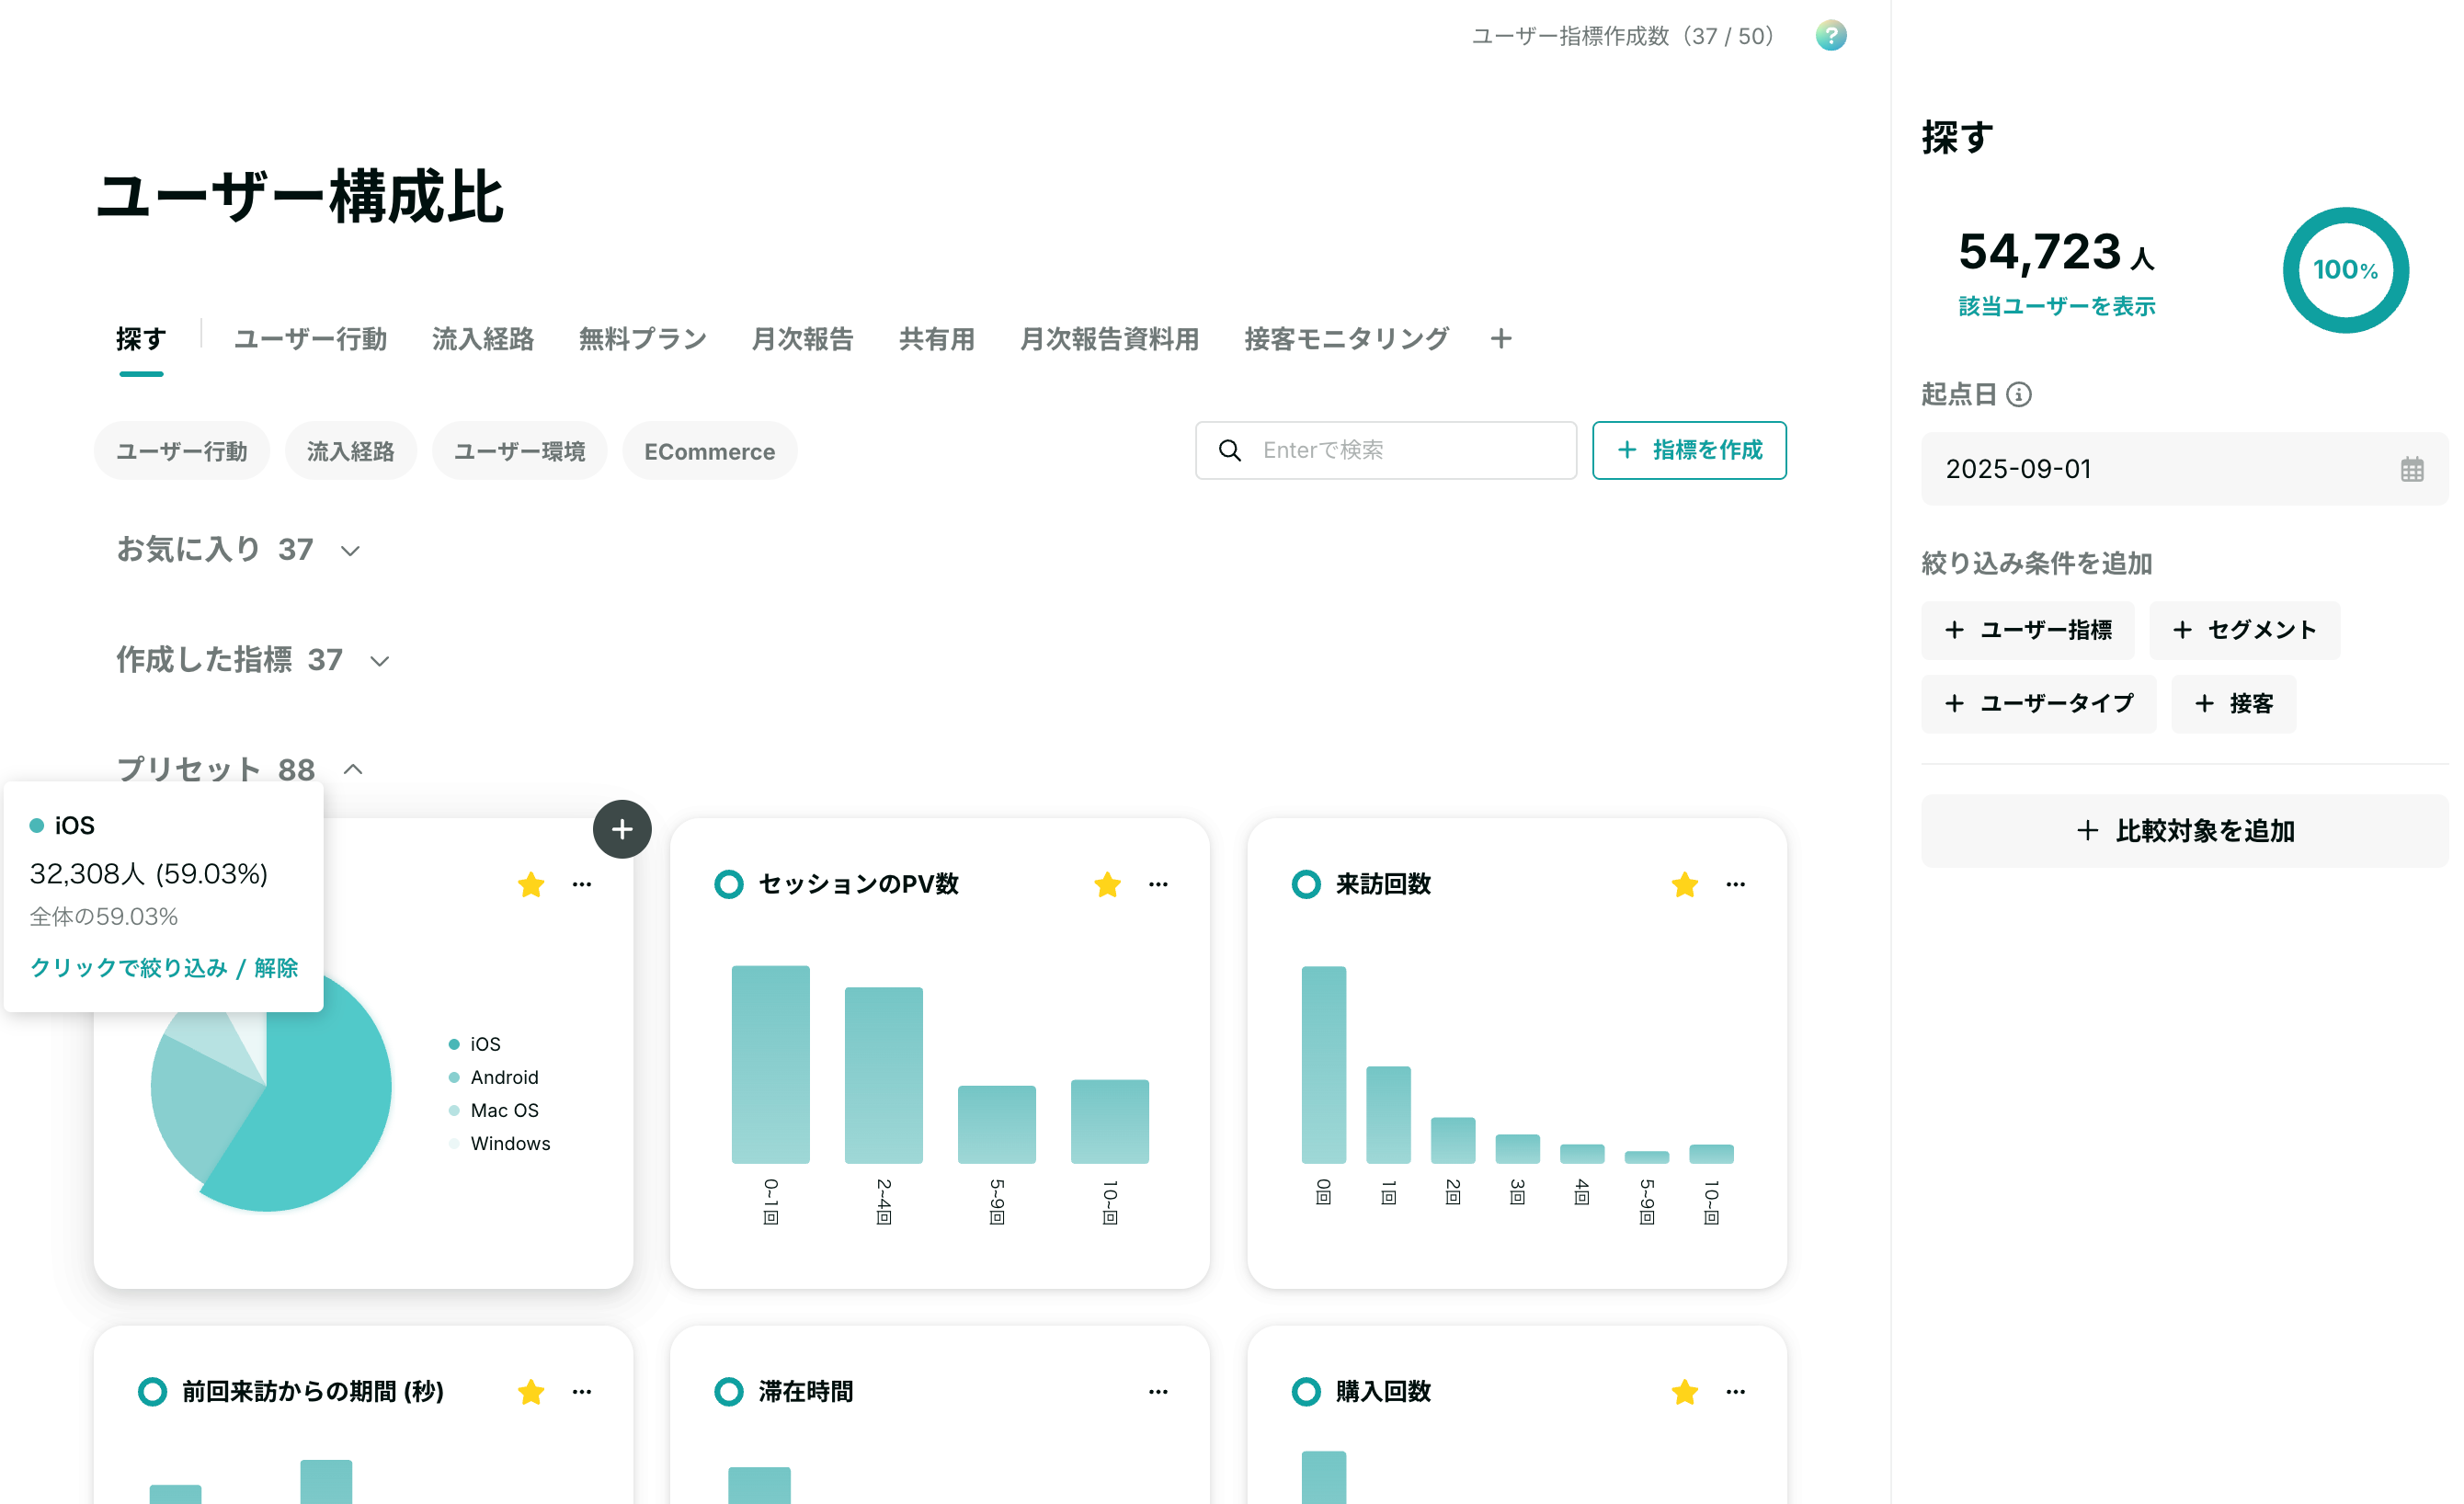Switch to the 接客モニタリング tab
Screen dimensions: 2464x1504
(1346, 339)
